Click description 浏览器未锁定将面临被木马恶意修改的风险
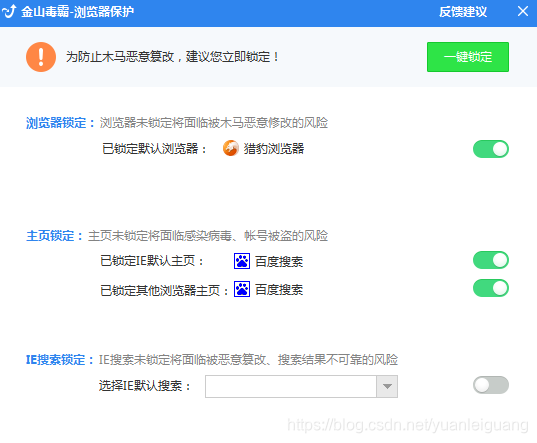This screenshot has width=537, height=443. point(214,123)
